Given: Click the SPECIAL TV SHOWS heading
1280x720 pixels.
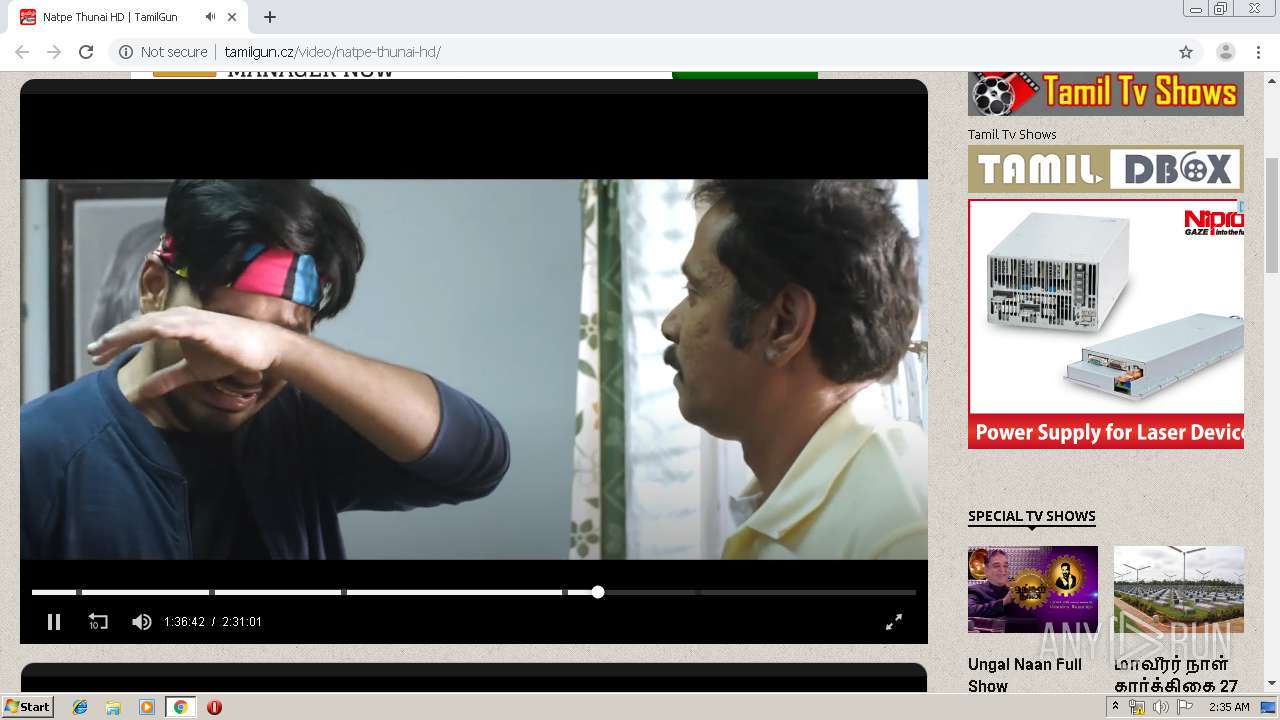Looking at the screenshot, I should pyautogui.click(x=1032, y=516).
